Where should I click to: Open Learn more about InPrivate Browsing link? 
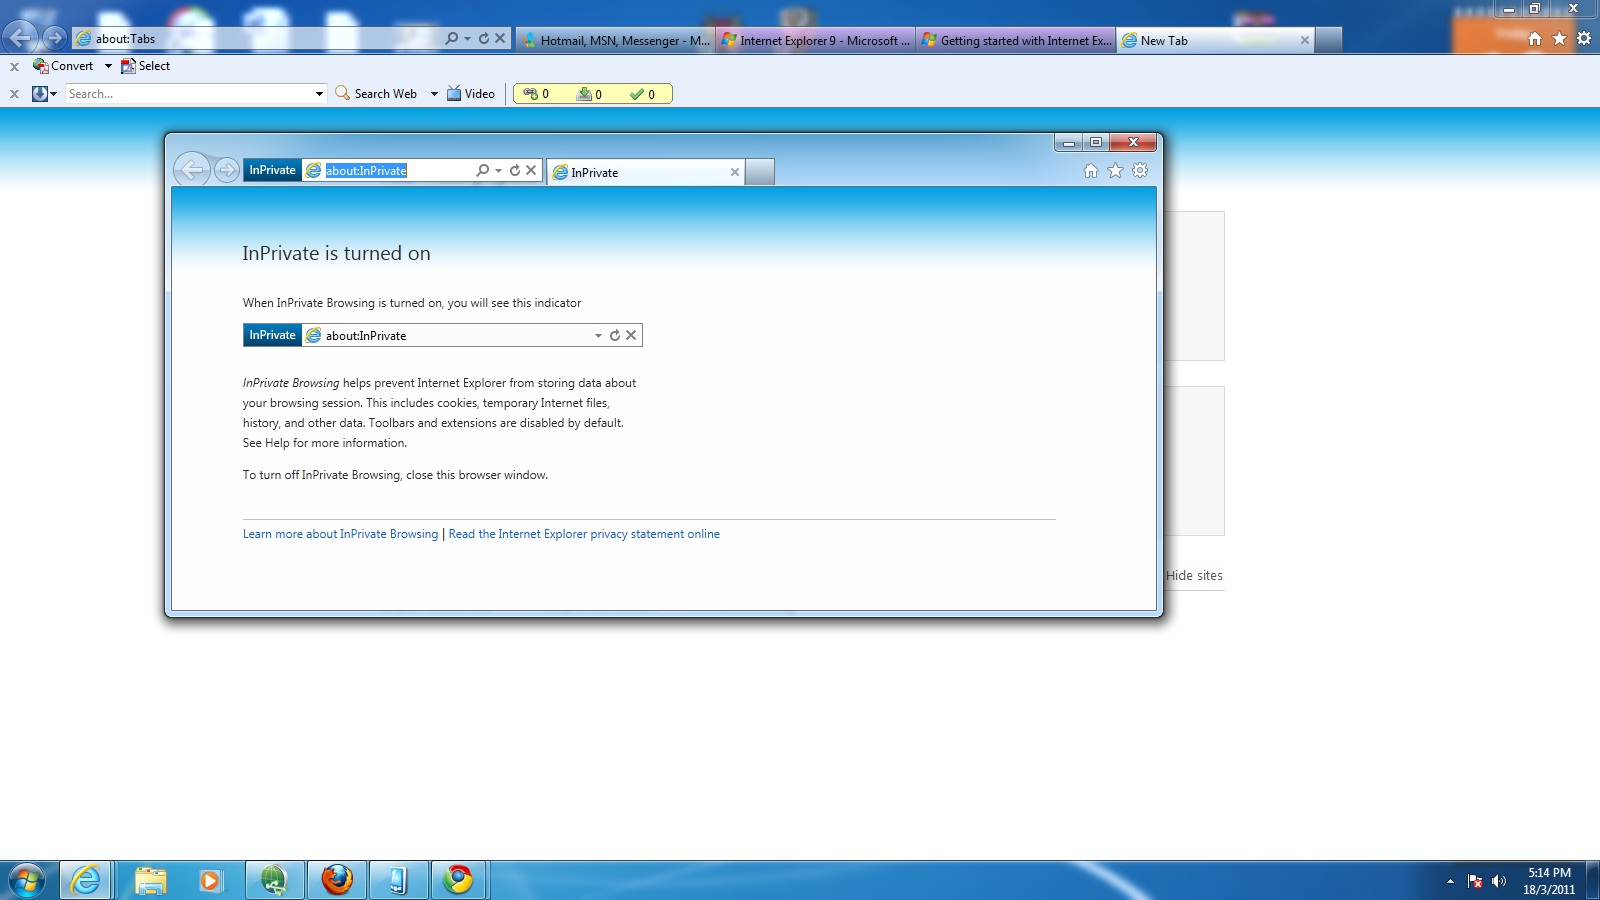point(340,534)
